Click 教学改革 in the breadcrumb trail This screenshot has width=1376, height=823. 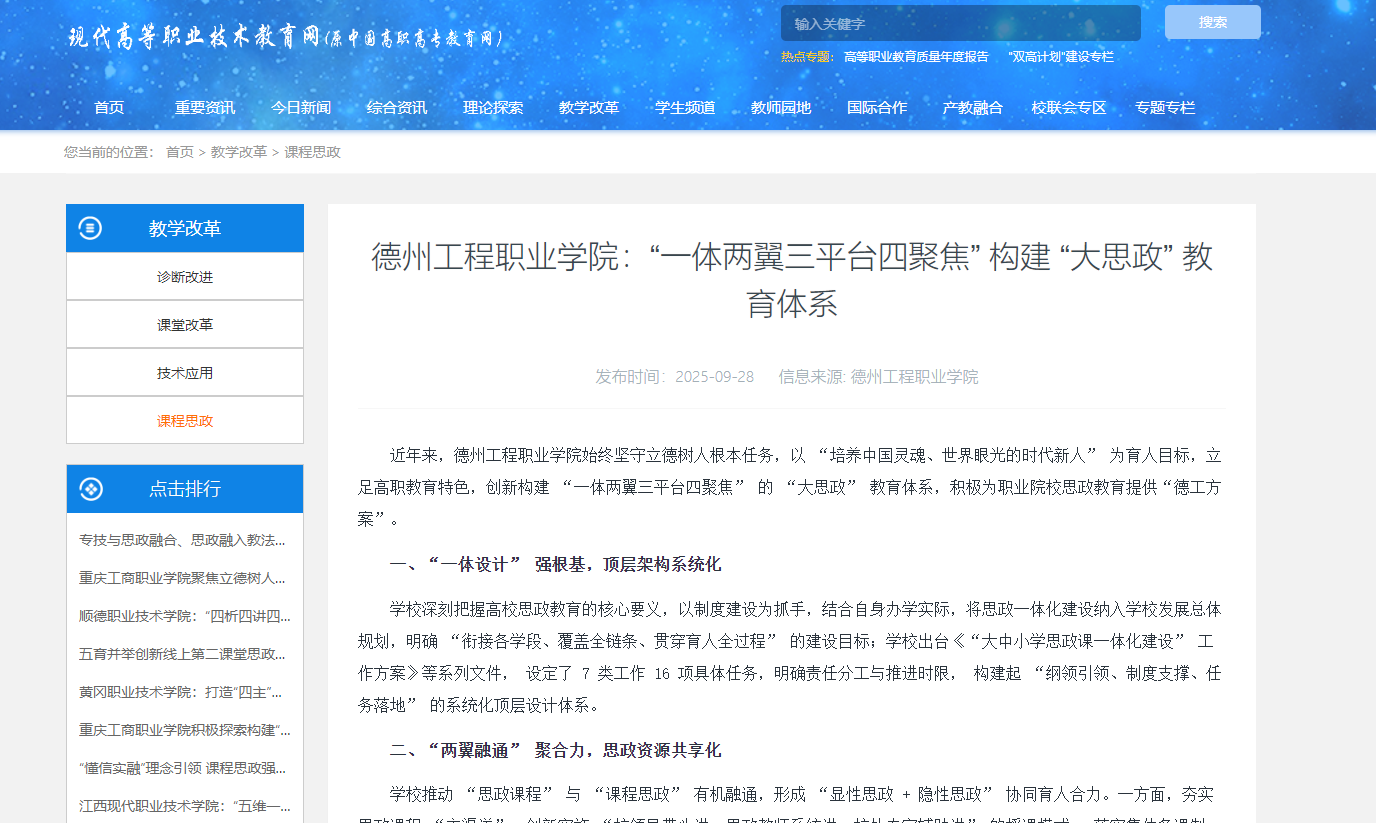(238, 152)
